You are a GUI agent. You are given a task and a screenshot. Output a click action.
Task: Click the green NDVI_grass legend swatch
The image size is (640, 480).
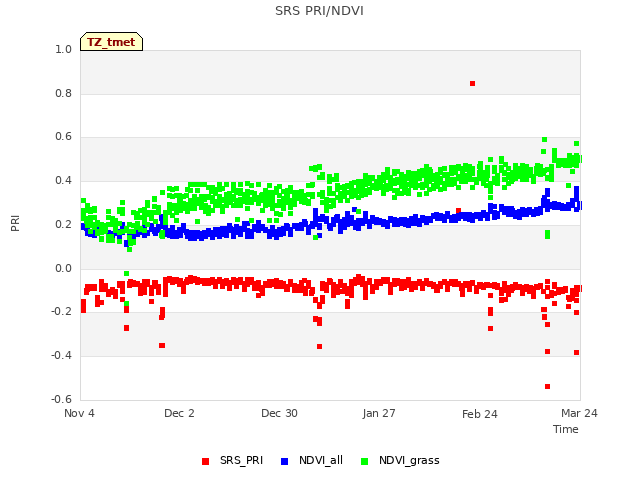(x=364, y=461)
